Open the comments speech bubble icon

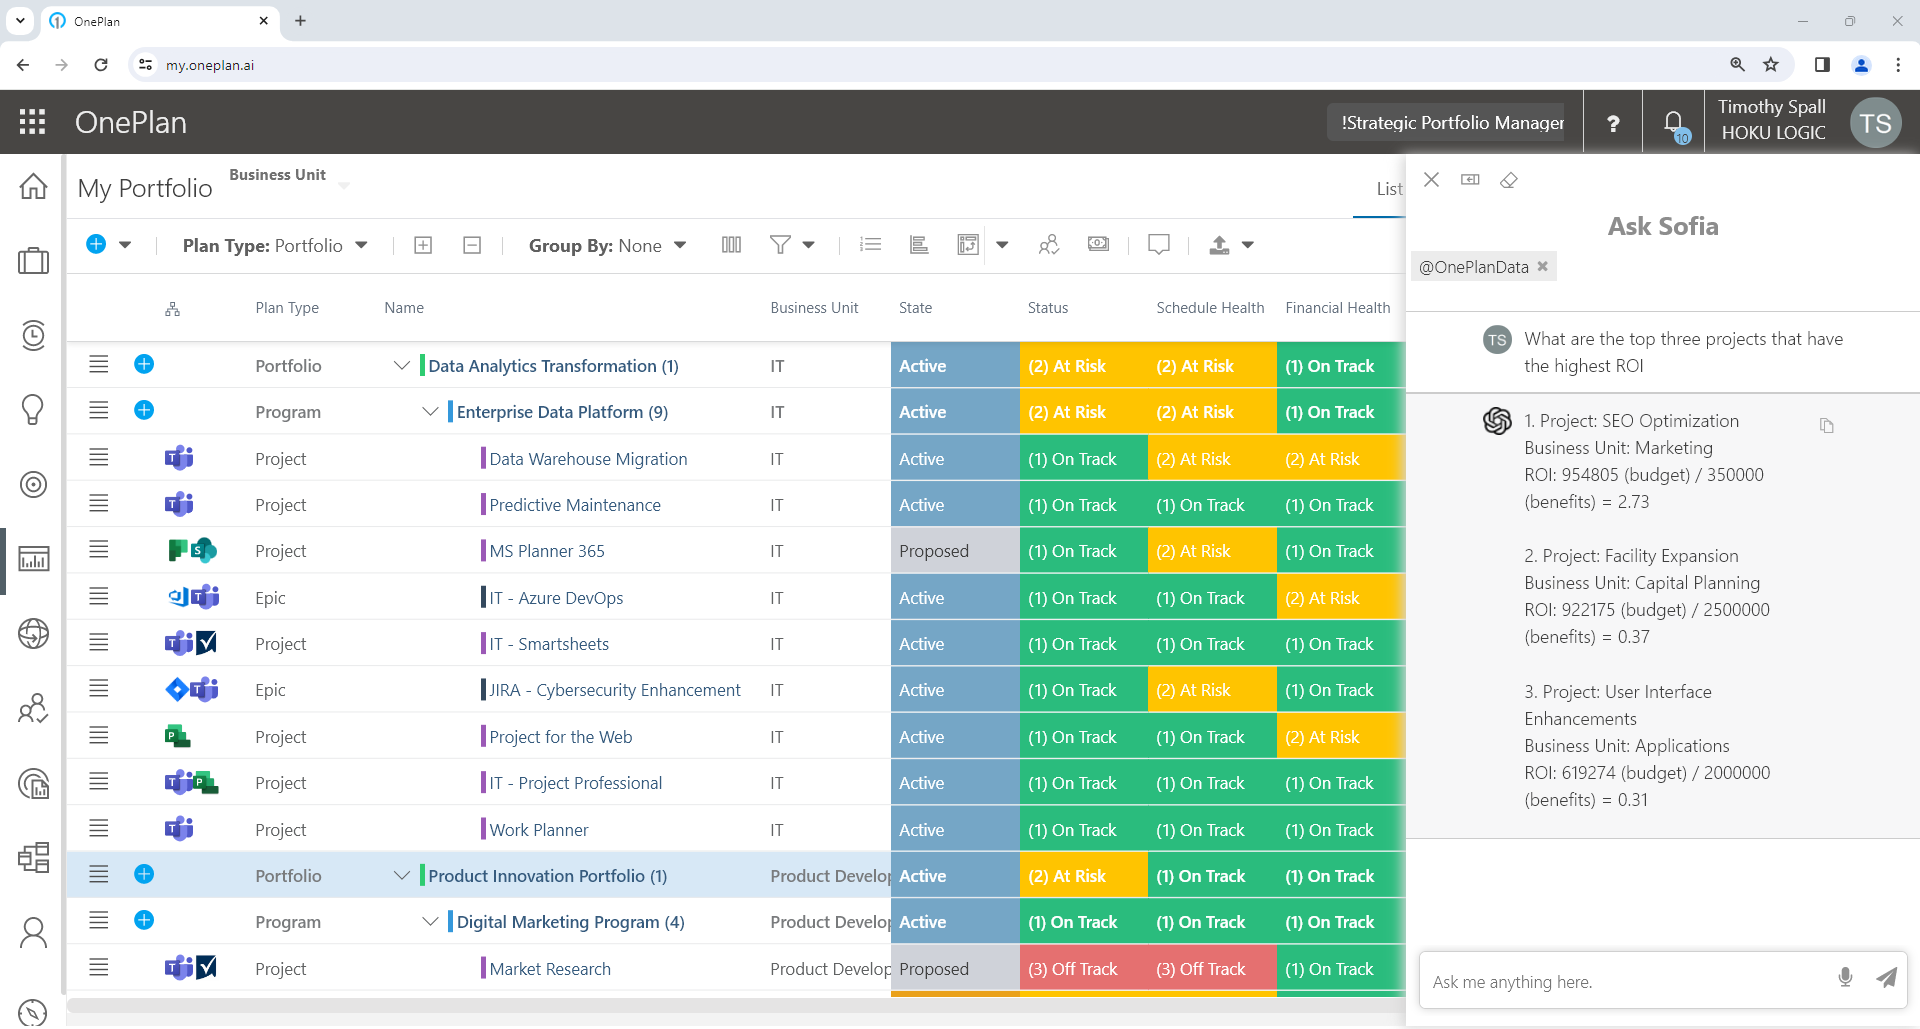pyautogui.click(x=1159, y=245)
